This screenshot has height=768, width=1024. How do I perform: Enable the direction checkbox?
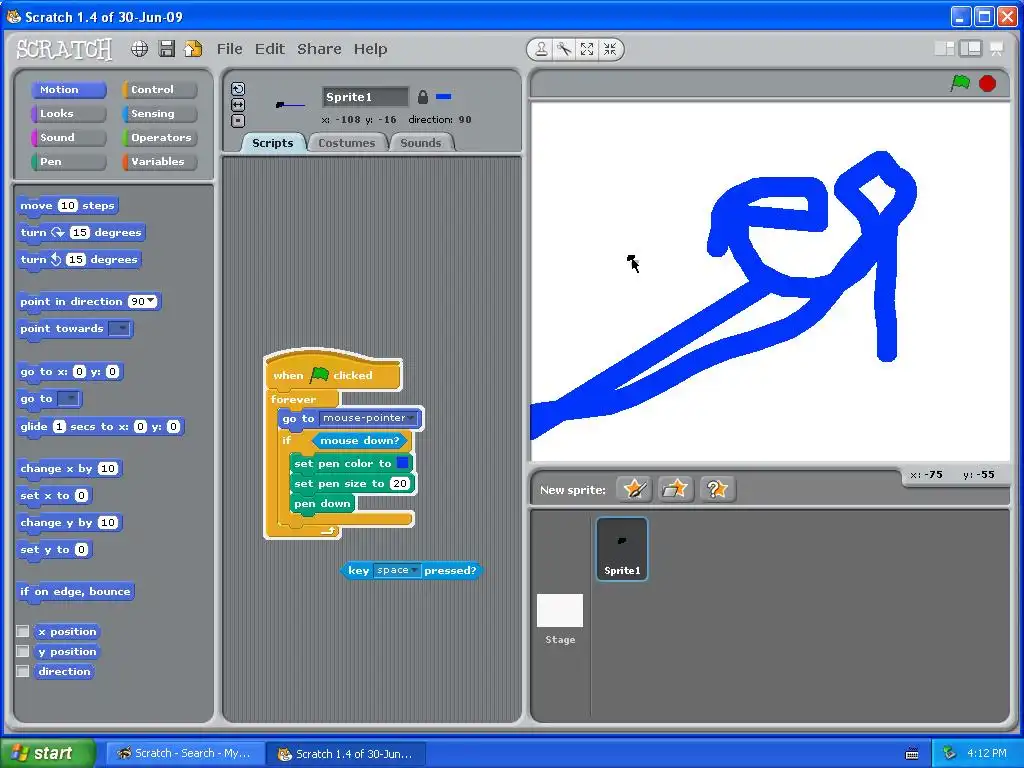[23, 671]
